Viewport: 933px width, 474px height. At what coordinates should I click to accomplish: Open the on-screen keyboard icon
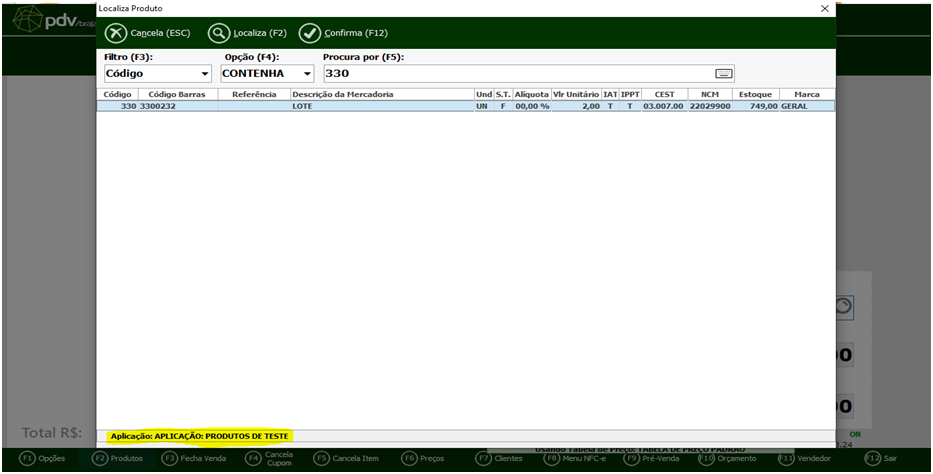coord(724,73)
